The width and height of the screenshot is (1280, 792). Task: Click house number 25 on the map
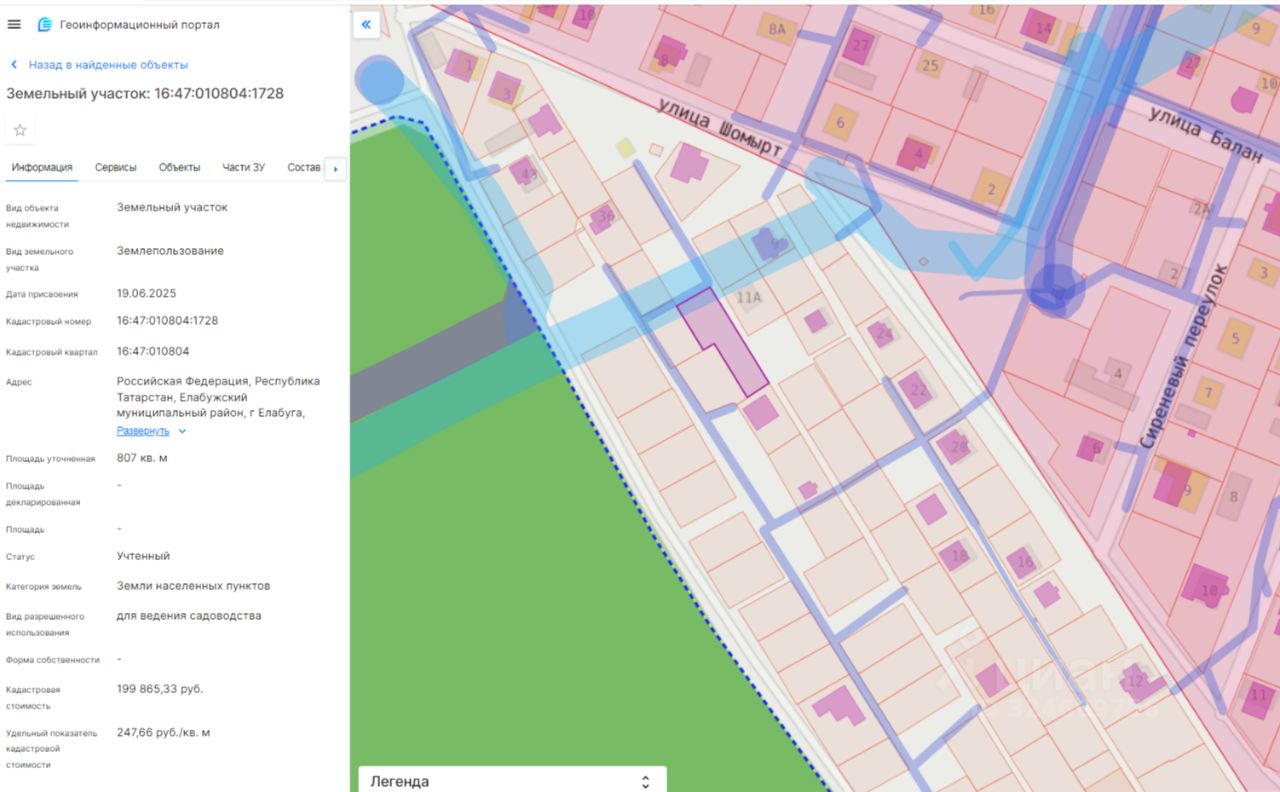point(930,66)
